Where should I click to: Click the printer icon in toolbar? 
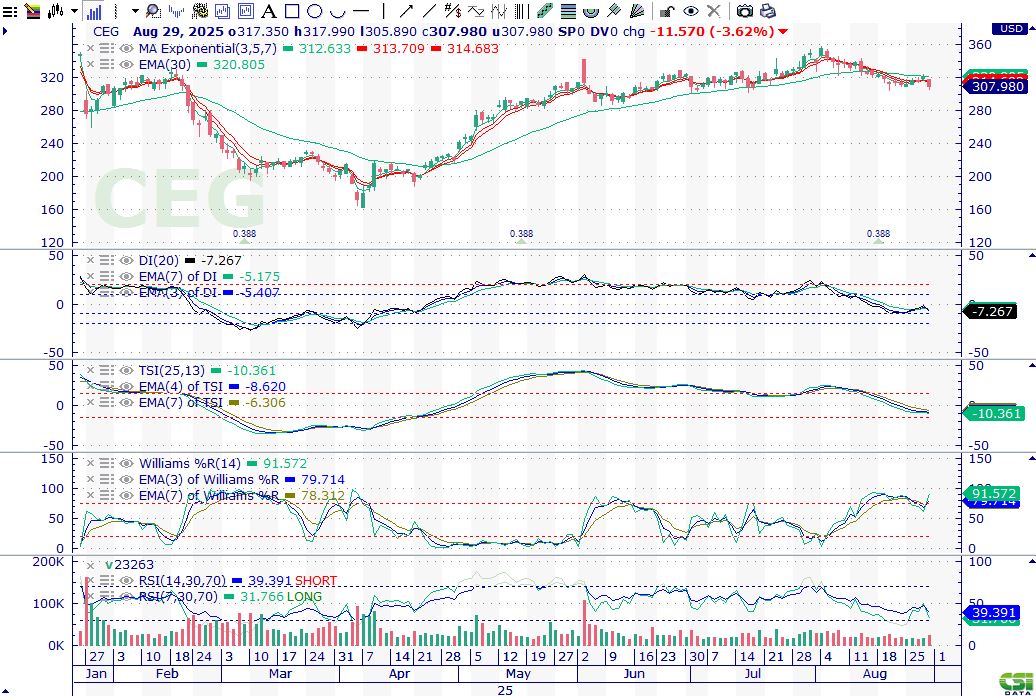pos(768,12)
